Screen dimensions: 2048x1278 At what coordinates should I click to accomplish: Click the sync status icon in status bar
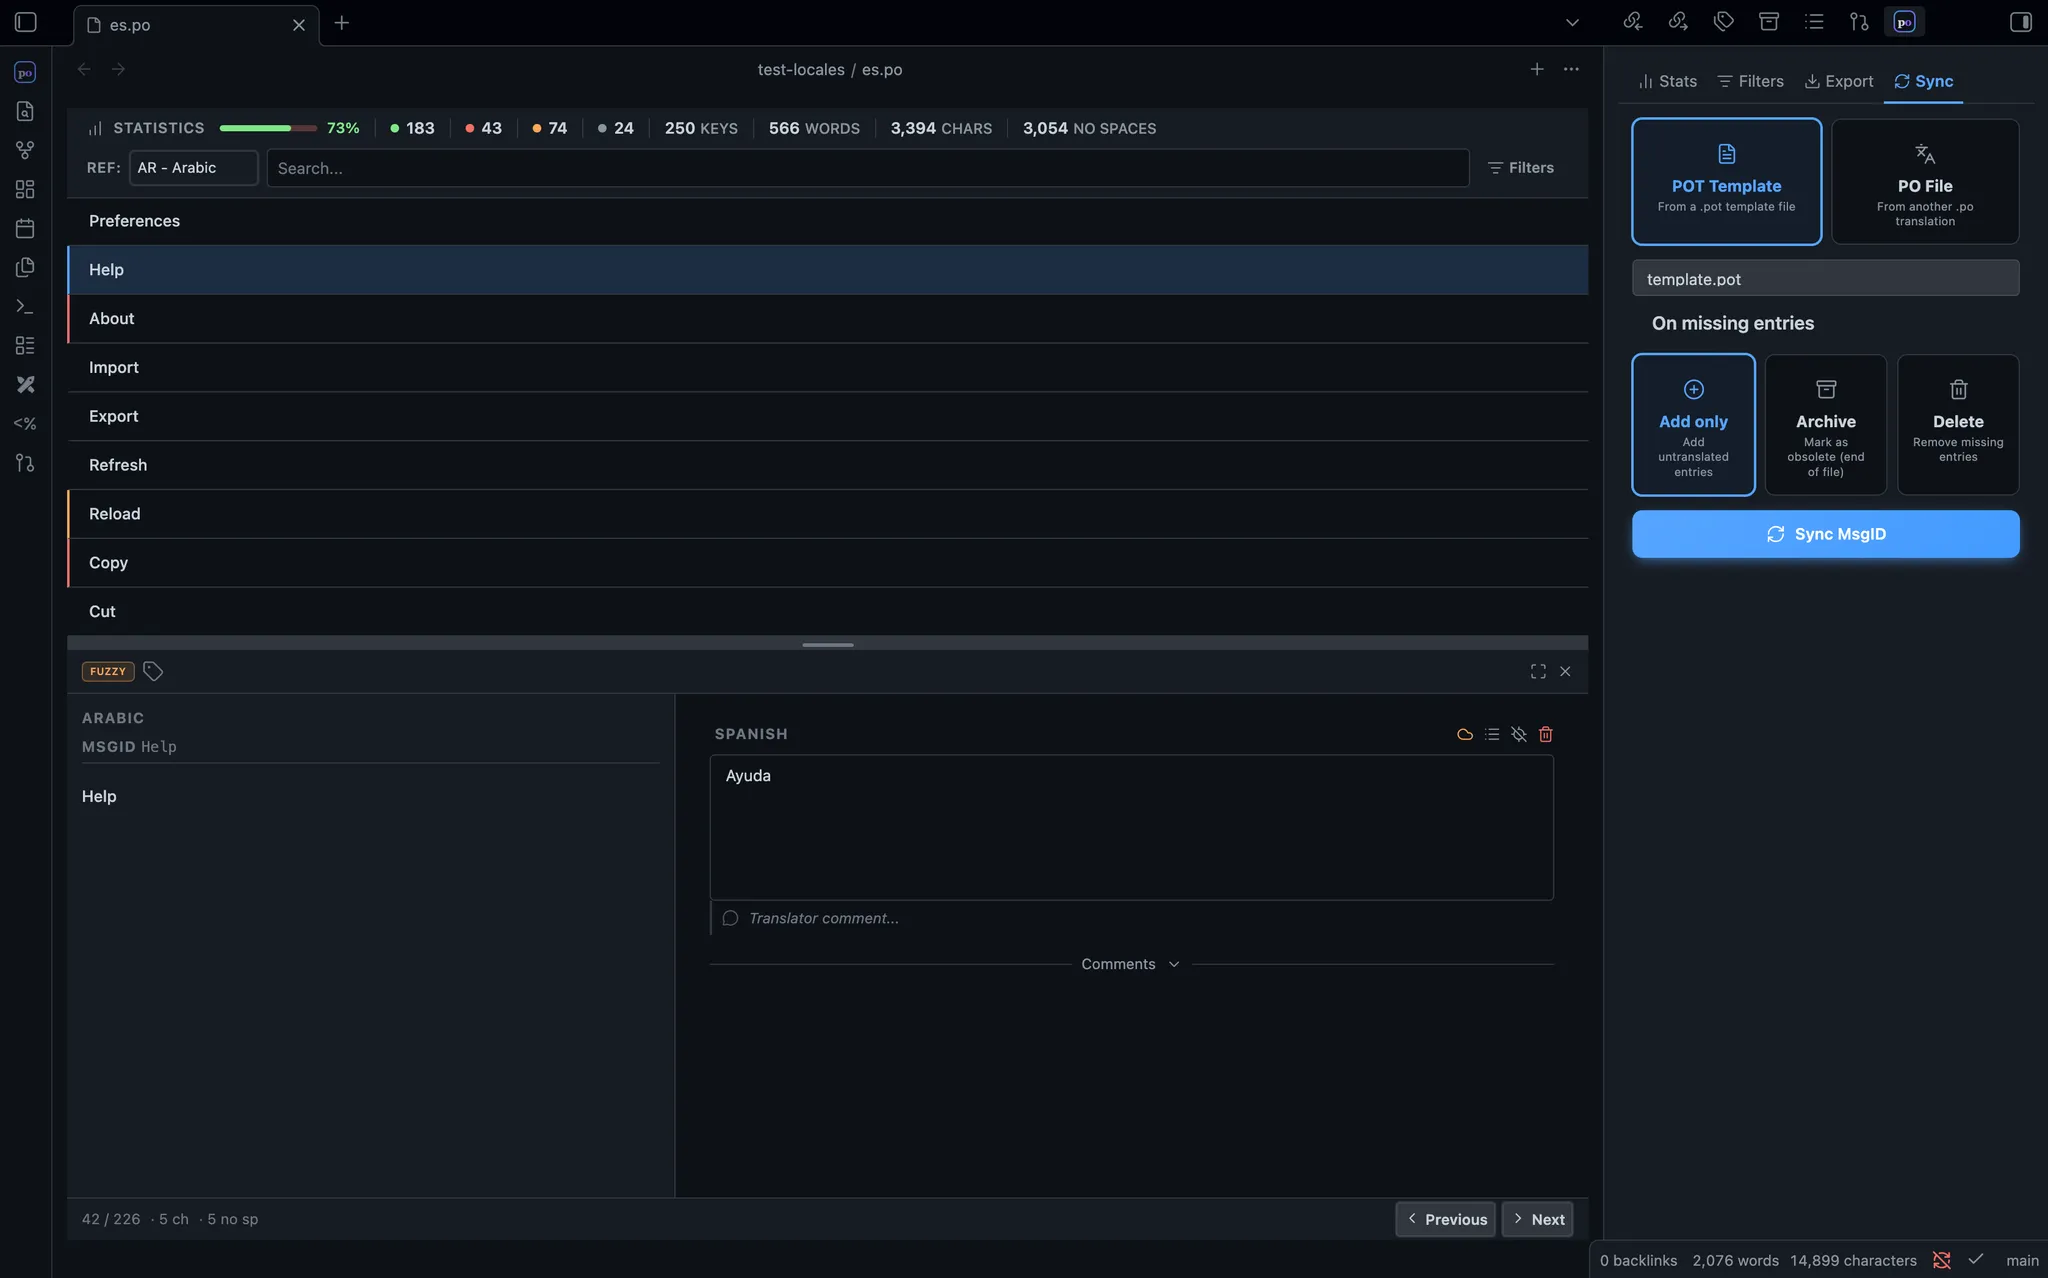[1941, 1260]
